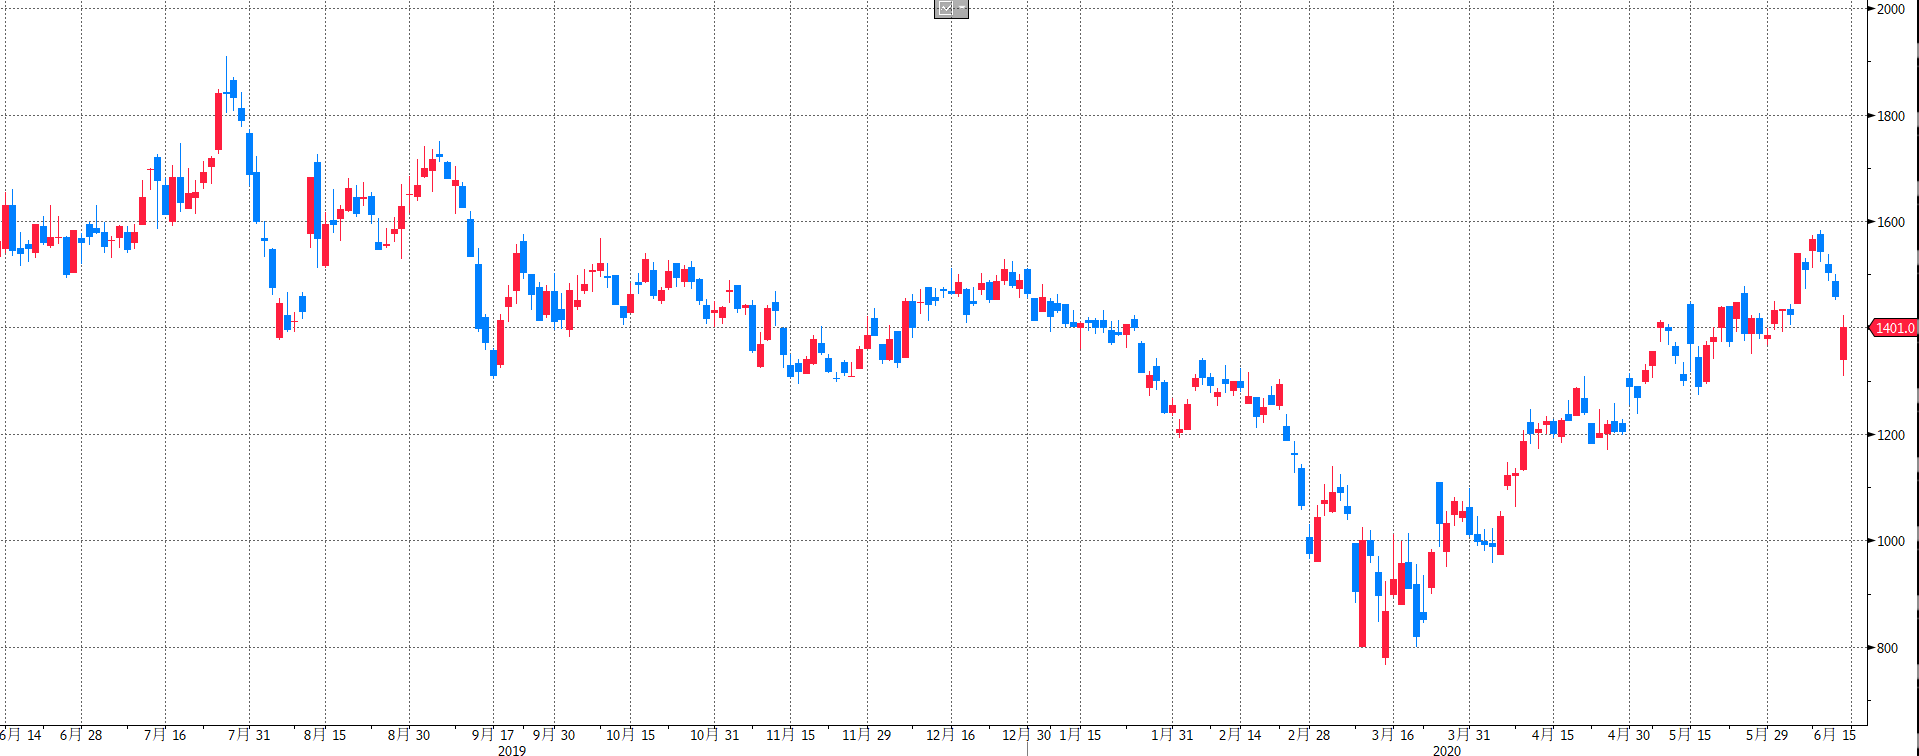Select the 3月 16 date marker

pos(1393,735)
